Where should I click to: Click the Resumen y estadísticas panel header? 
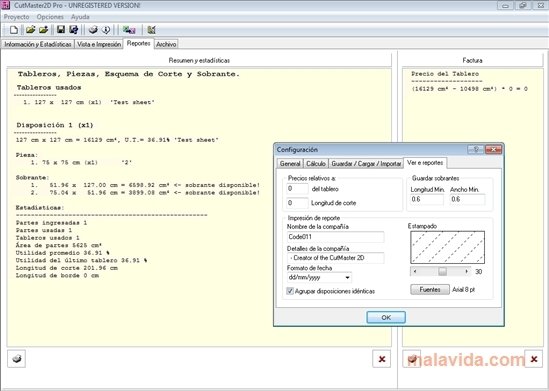pos(199,60)
